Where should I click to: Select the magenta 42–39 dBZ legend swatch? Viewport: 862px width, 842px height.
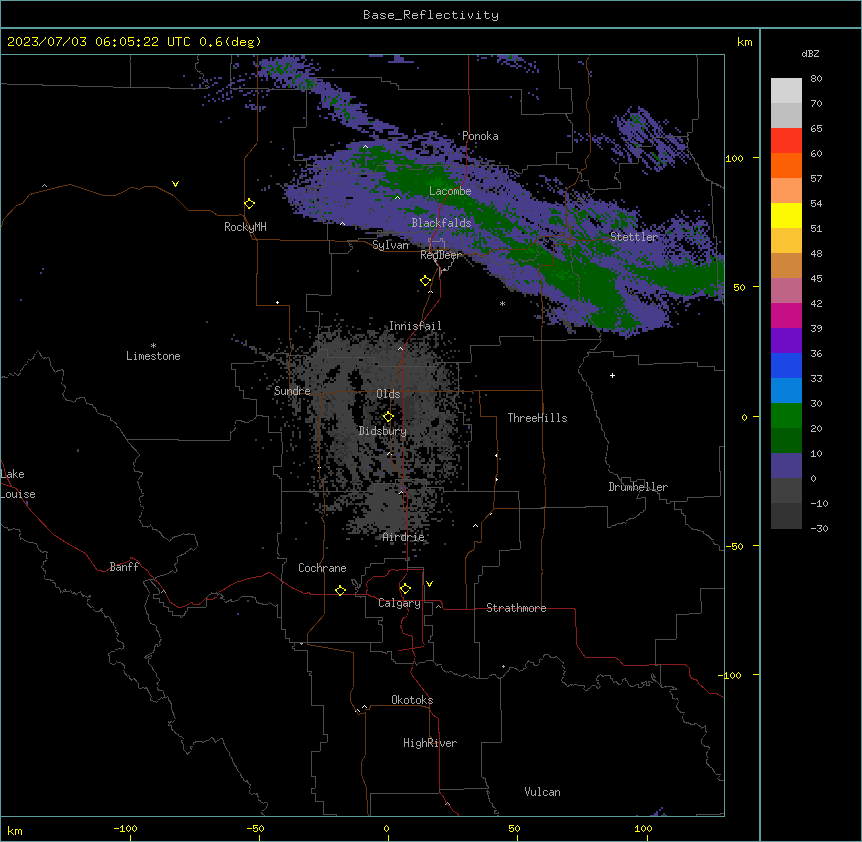tap(786, 315)
